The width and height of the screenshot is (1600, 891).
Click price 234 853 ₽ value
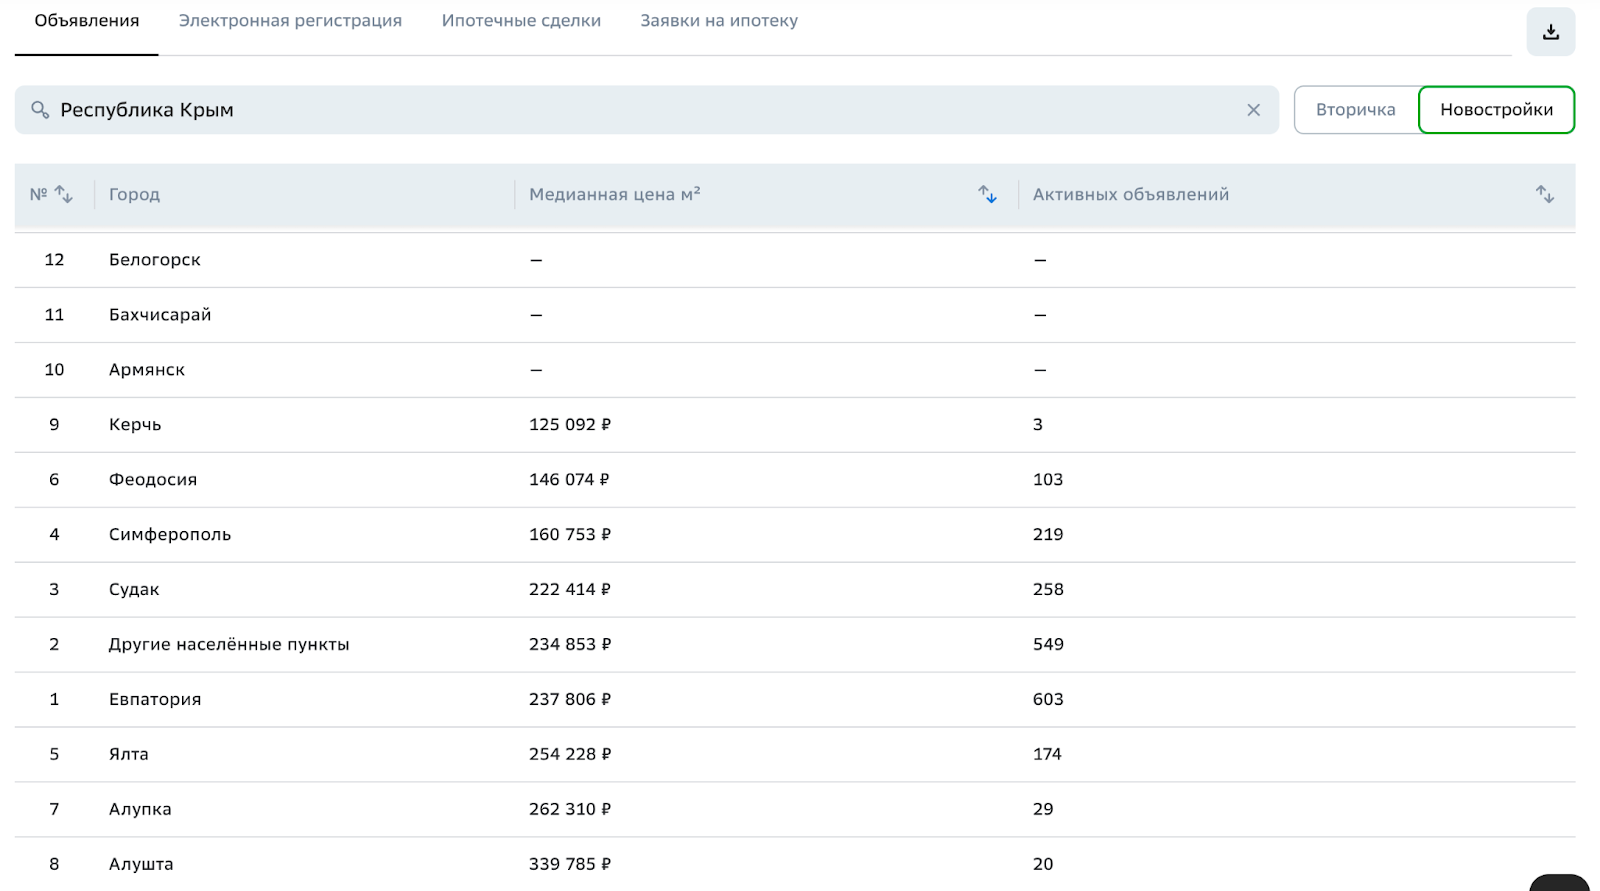[x=570, y=645]
